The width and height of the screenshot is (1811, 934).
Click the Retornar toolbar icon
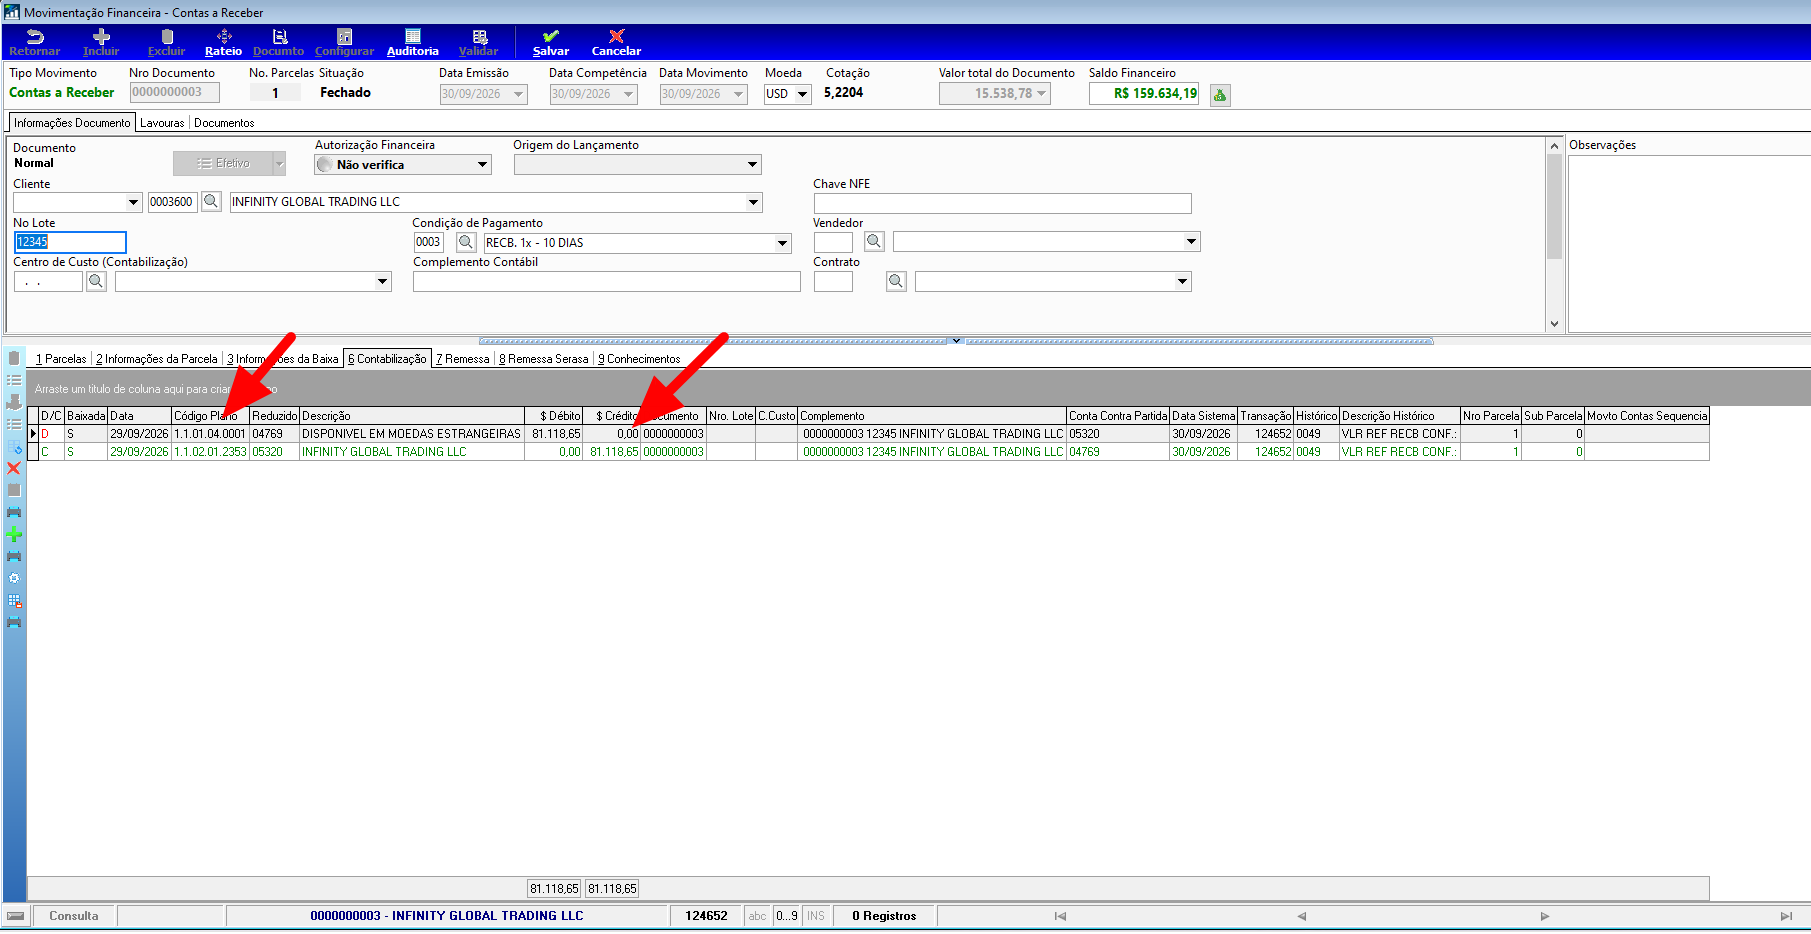pyautogui.click(x=35, y=37)
